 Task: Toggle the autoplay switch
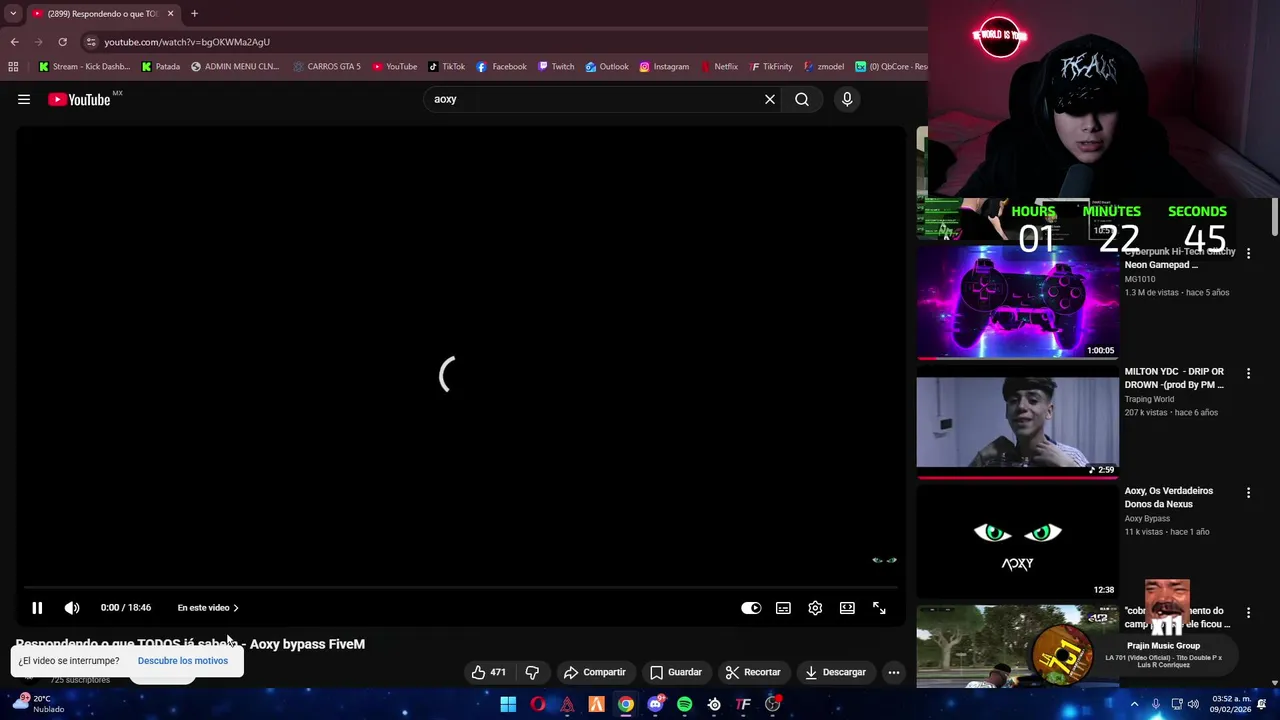pos(751,608)
